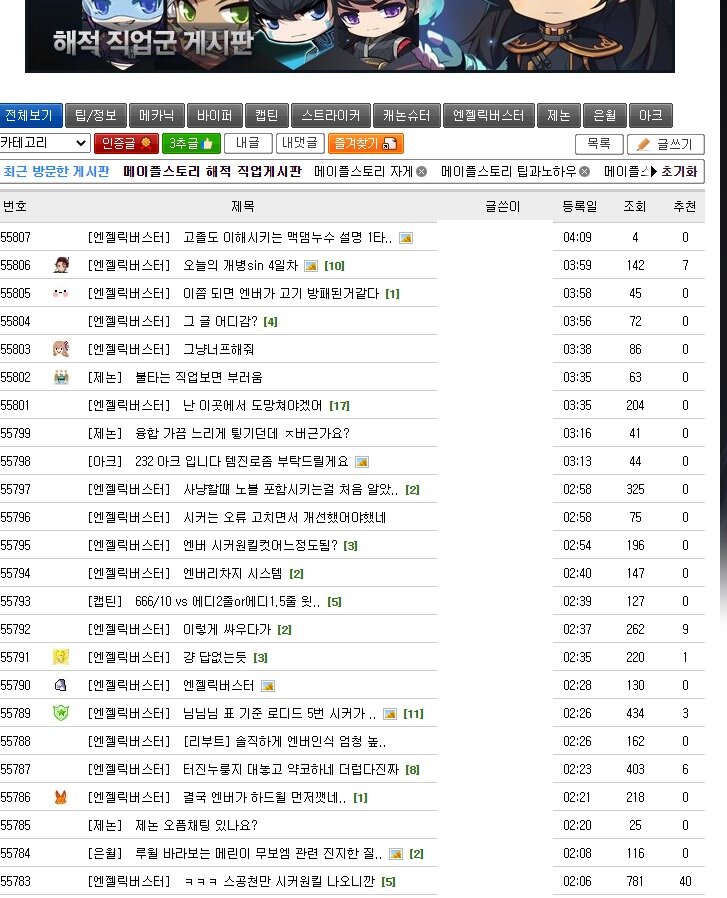727x898 pixels.
Task: Click [은월] category tag on post 55784
Action: 105,853
